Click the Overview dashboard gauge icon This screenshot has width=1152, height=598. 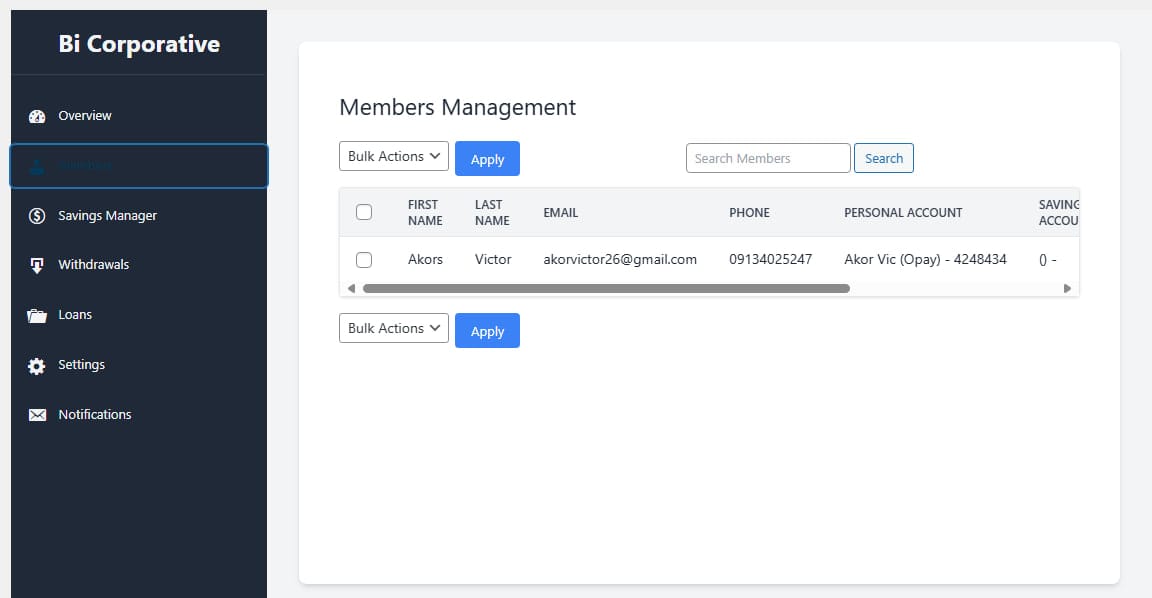click(37, 116)
